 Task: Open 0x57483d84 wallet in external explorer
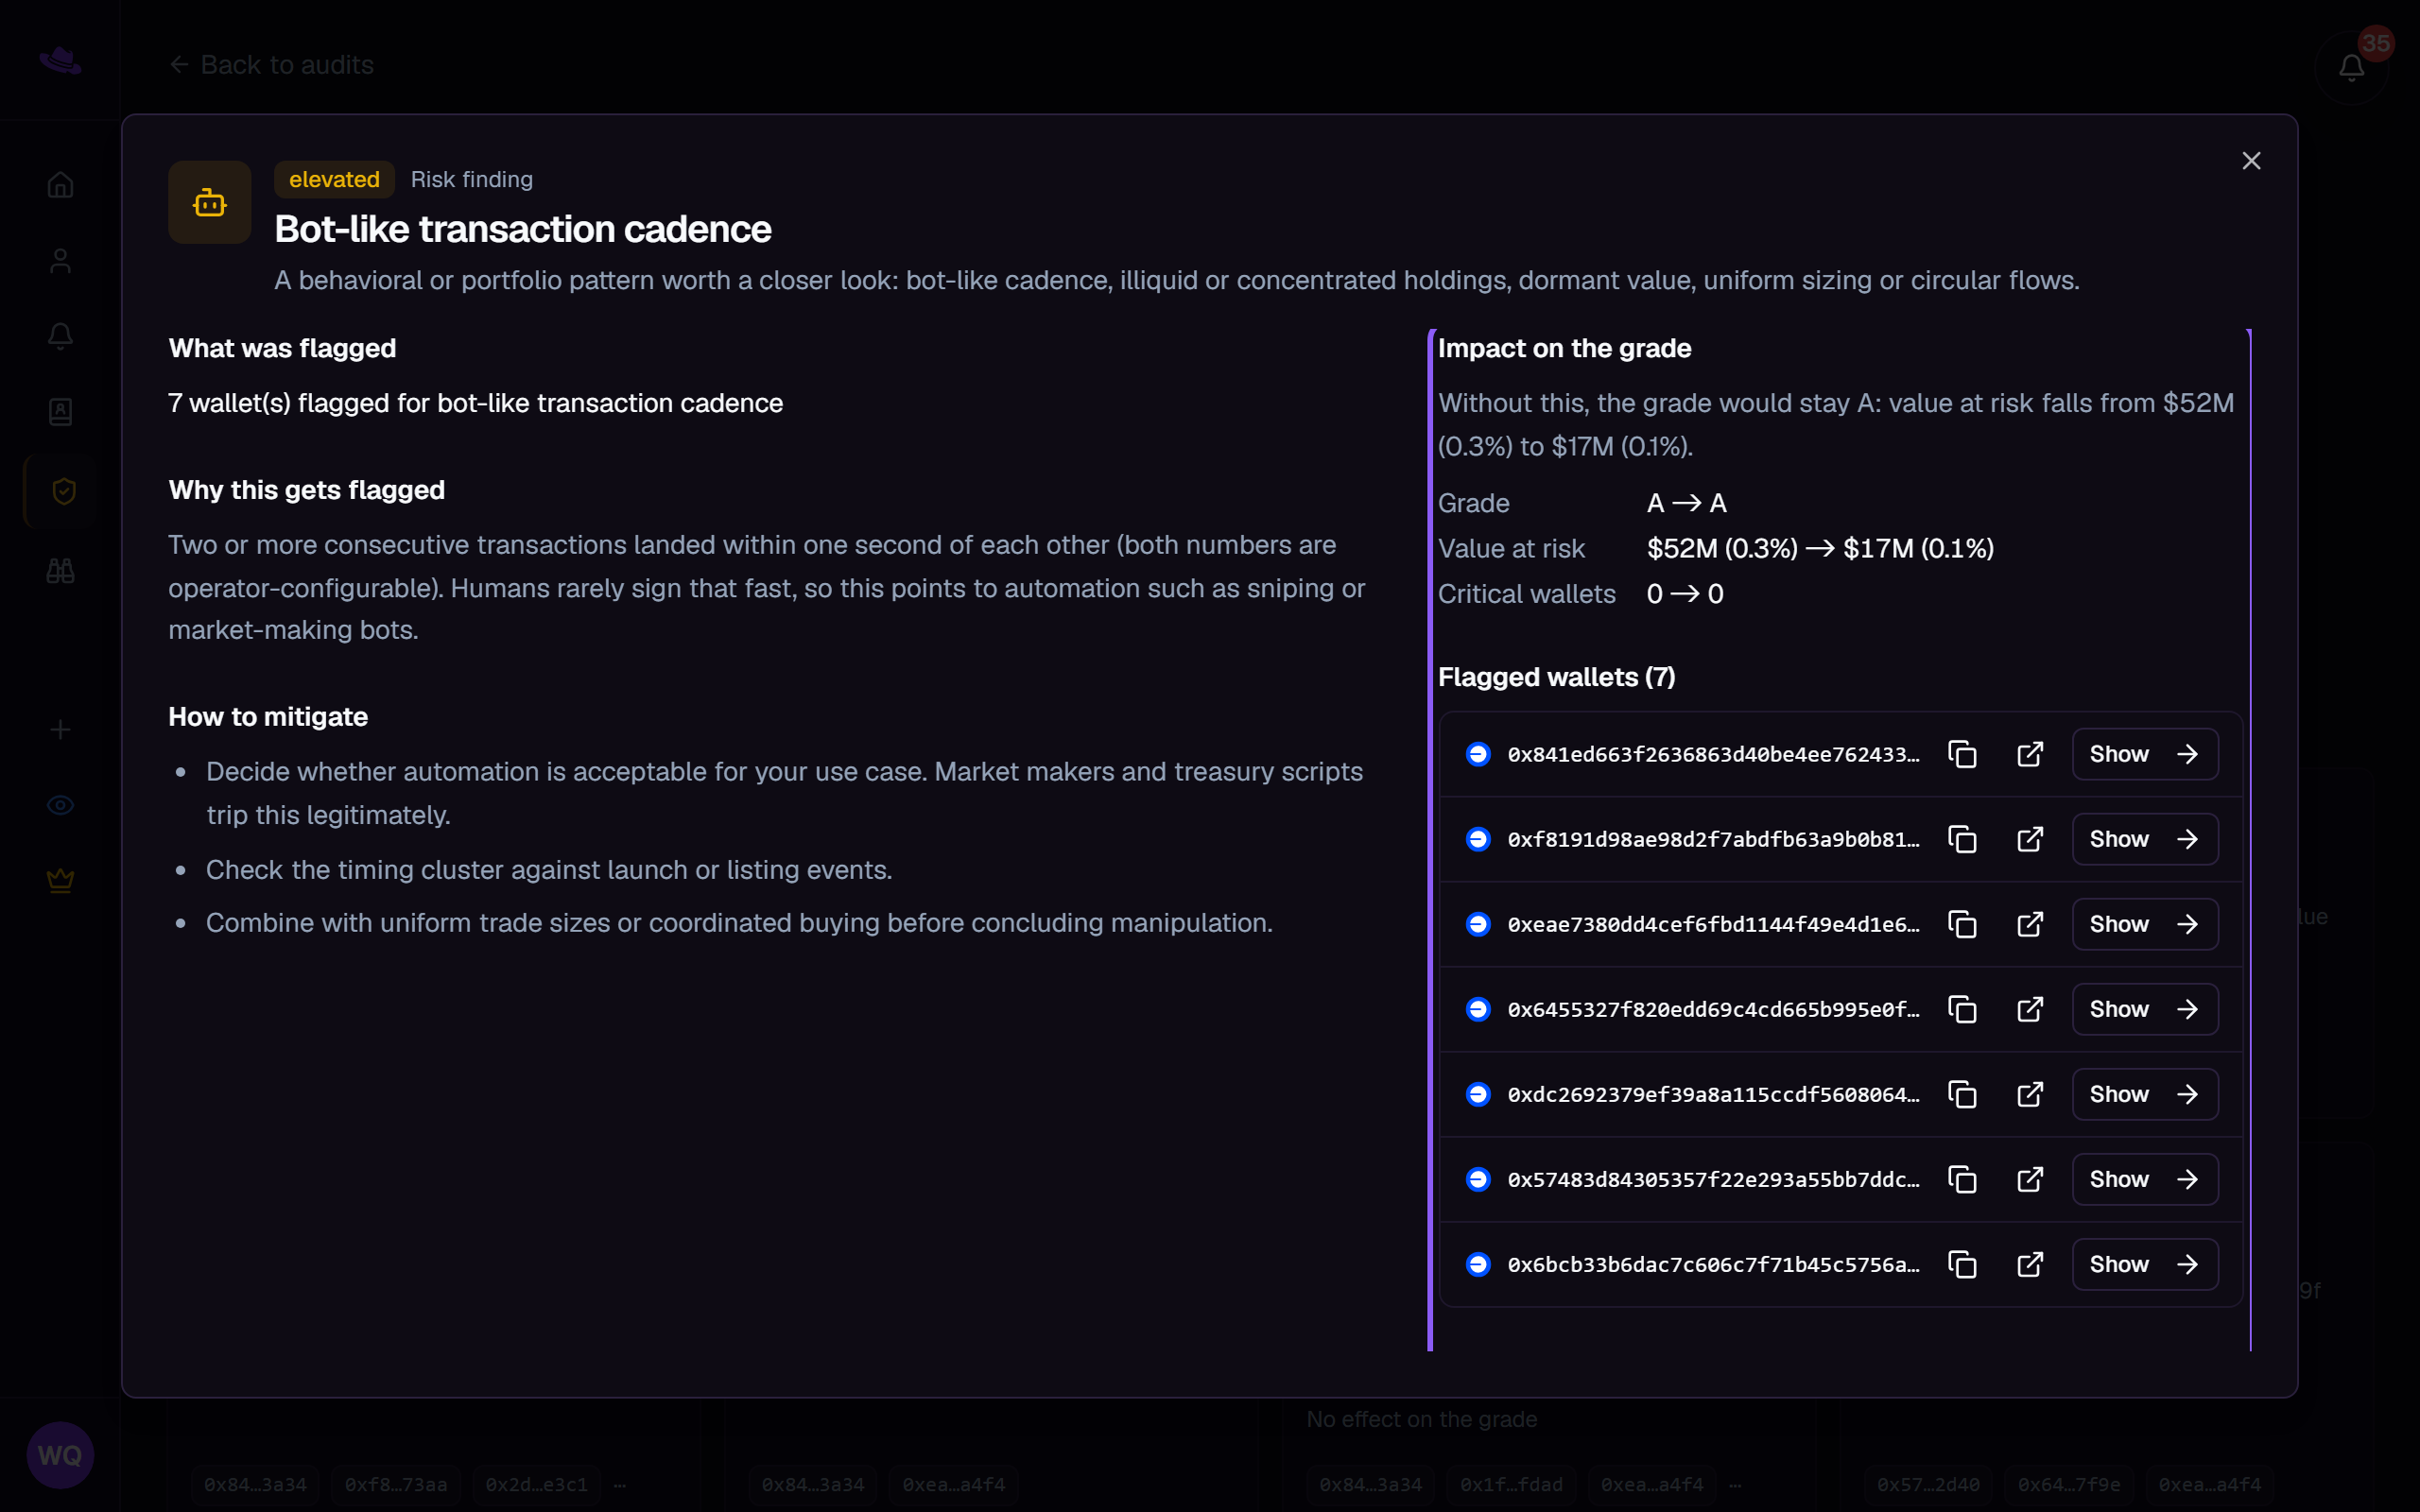(x=2030, y=1179)
